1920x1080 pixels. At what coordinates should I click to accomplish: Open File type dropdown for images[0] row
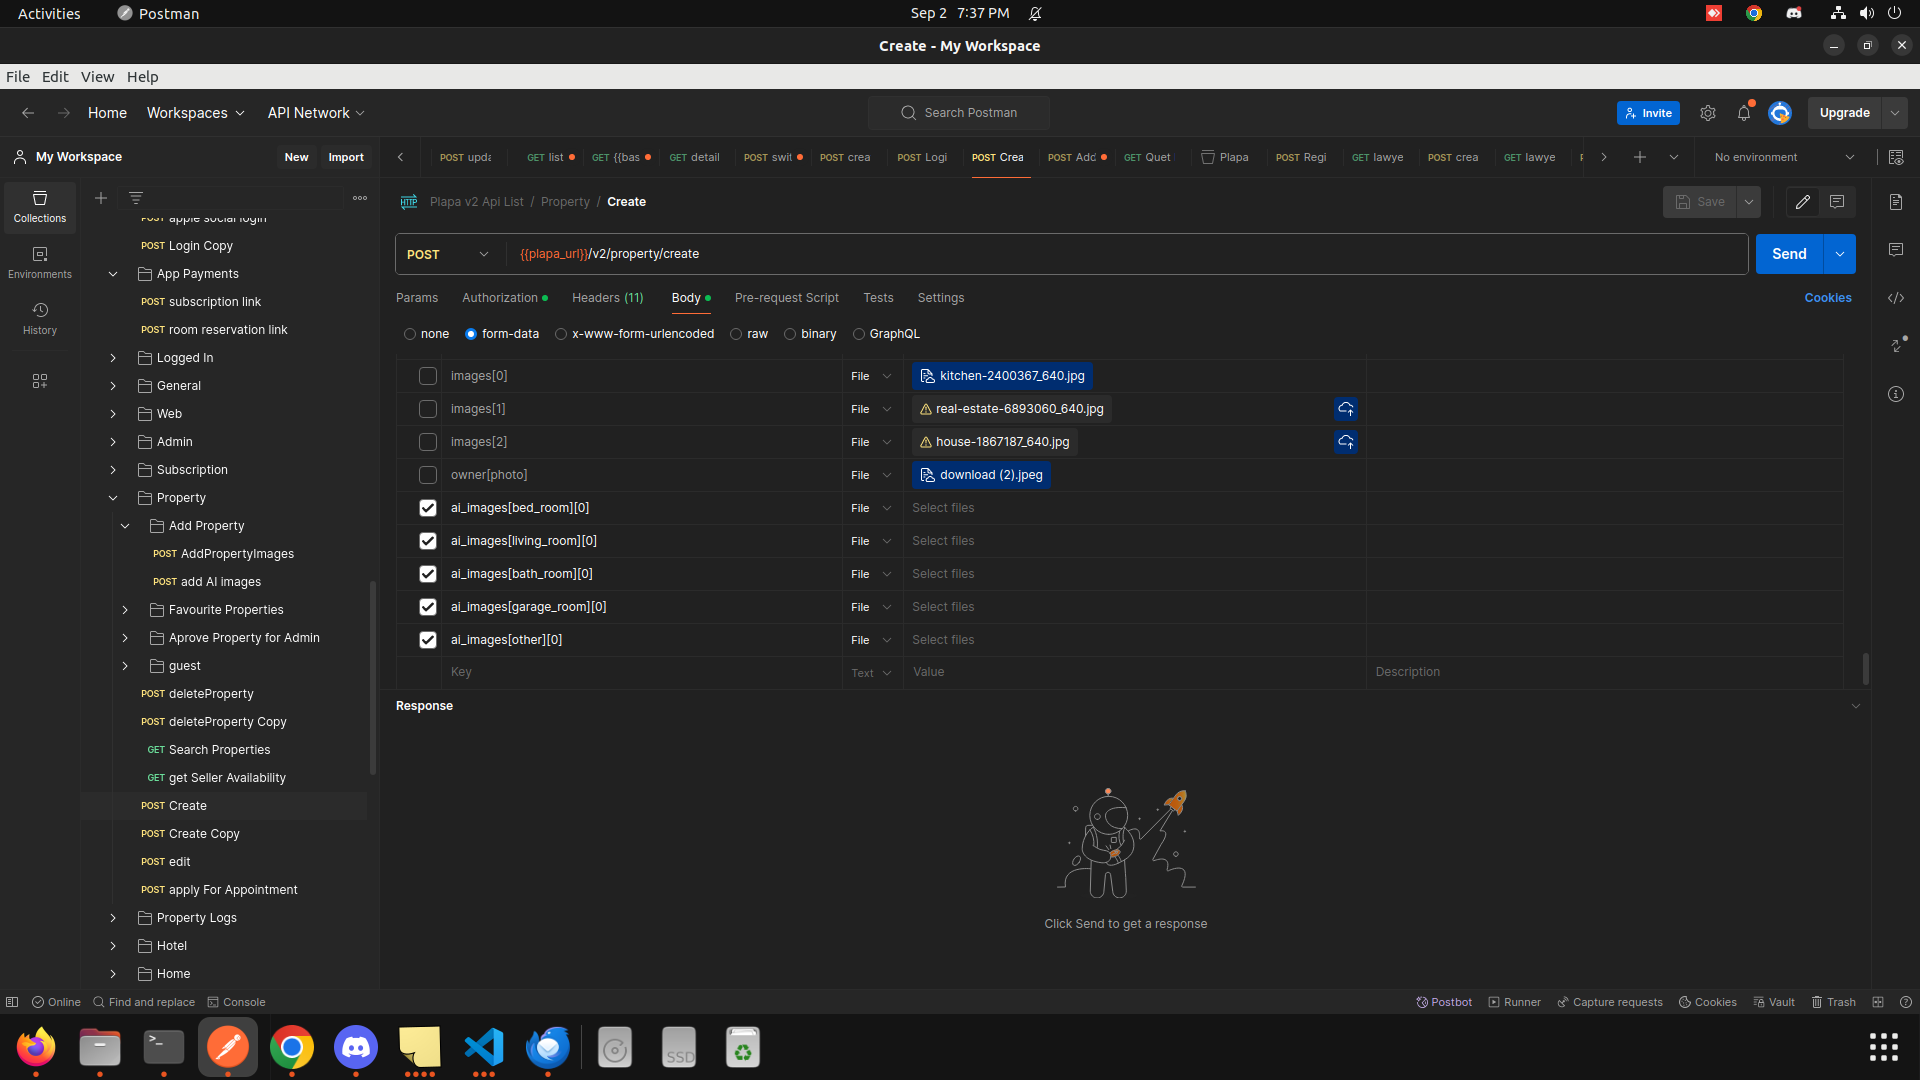(x=871, y=376)
